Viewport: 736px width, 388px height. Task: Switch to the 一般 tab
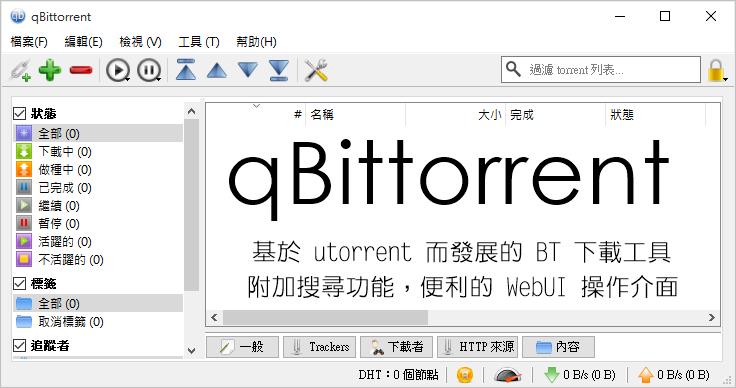[x=242, y=347]
